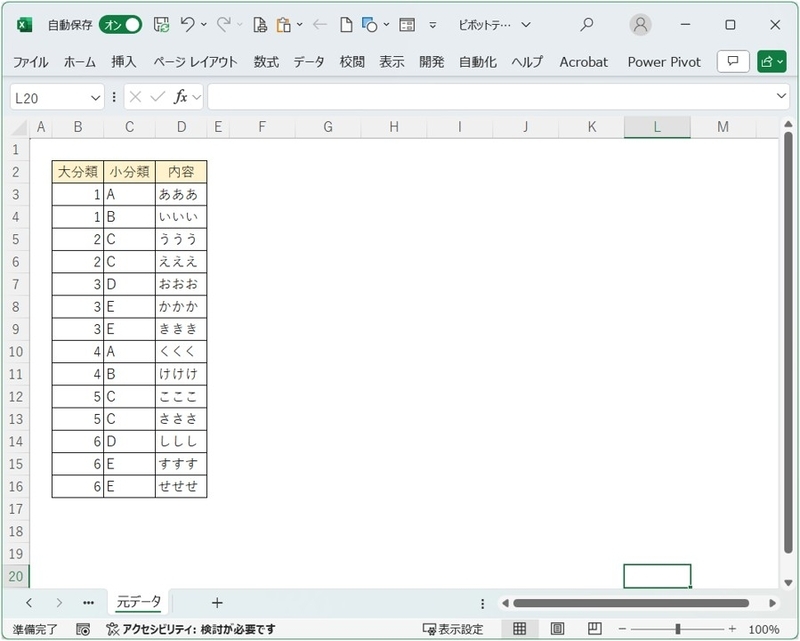The image size is (800, 641).
Task: Click the Select All corner triangle
Action: click(18, 127)
